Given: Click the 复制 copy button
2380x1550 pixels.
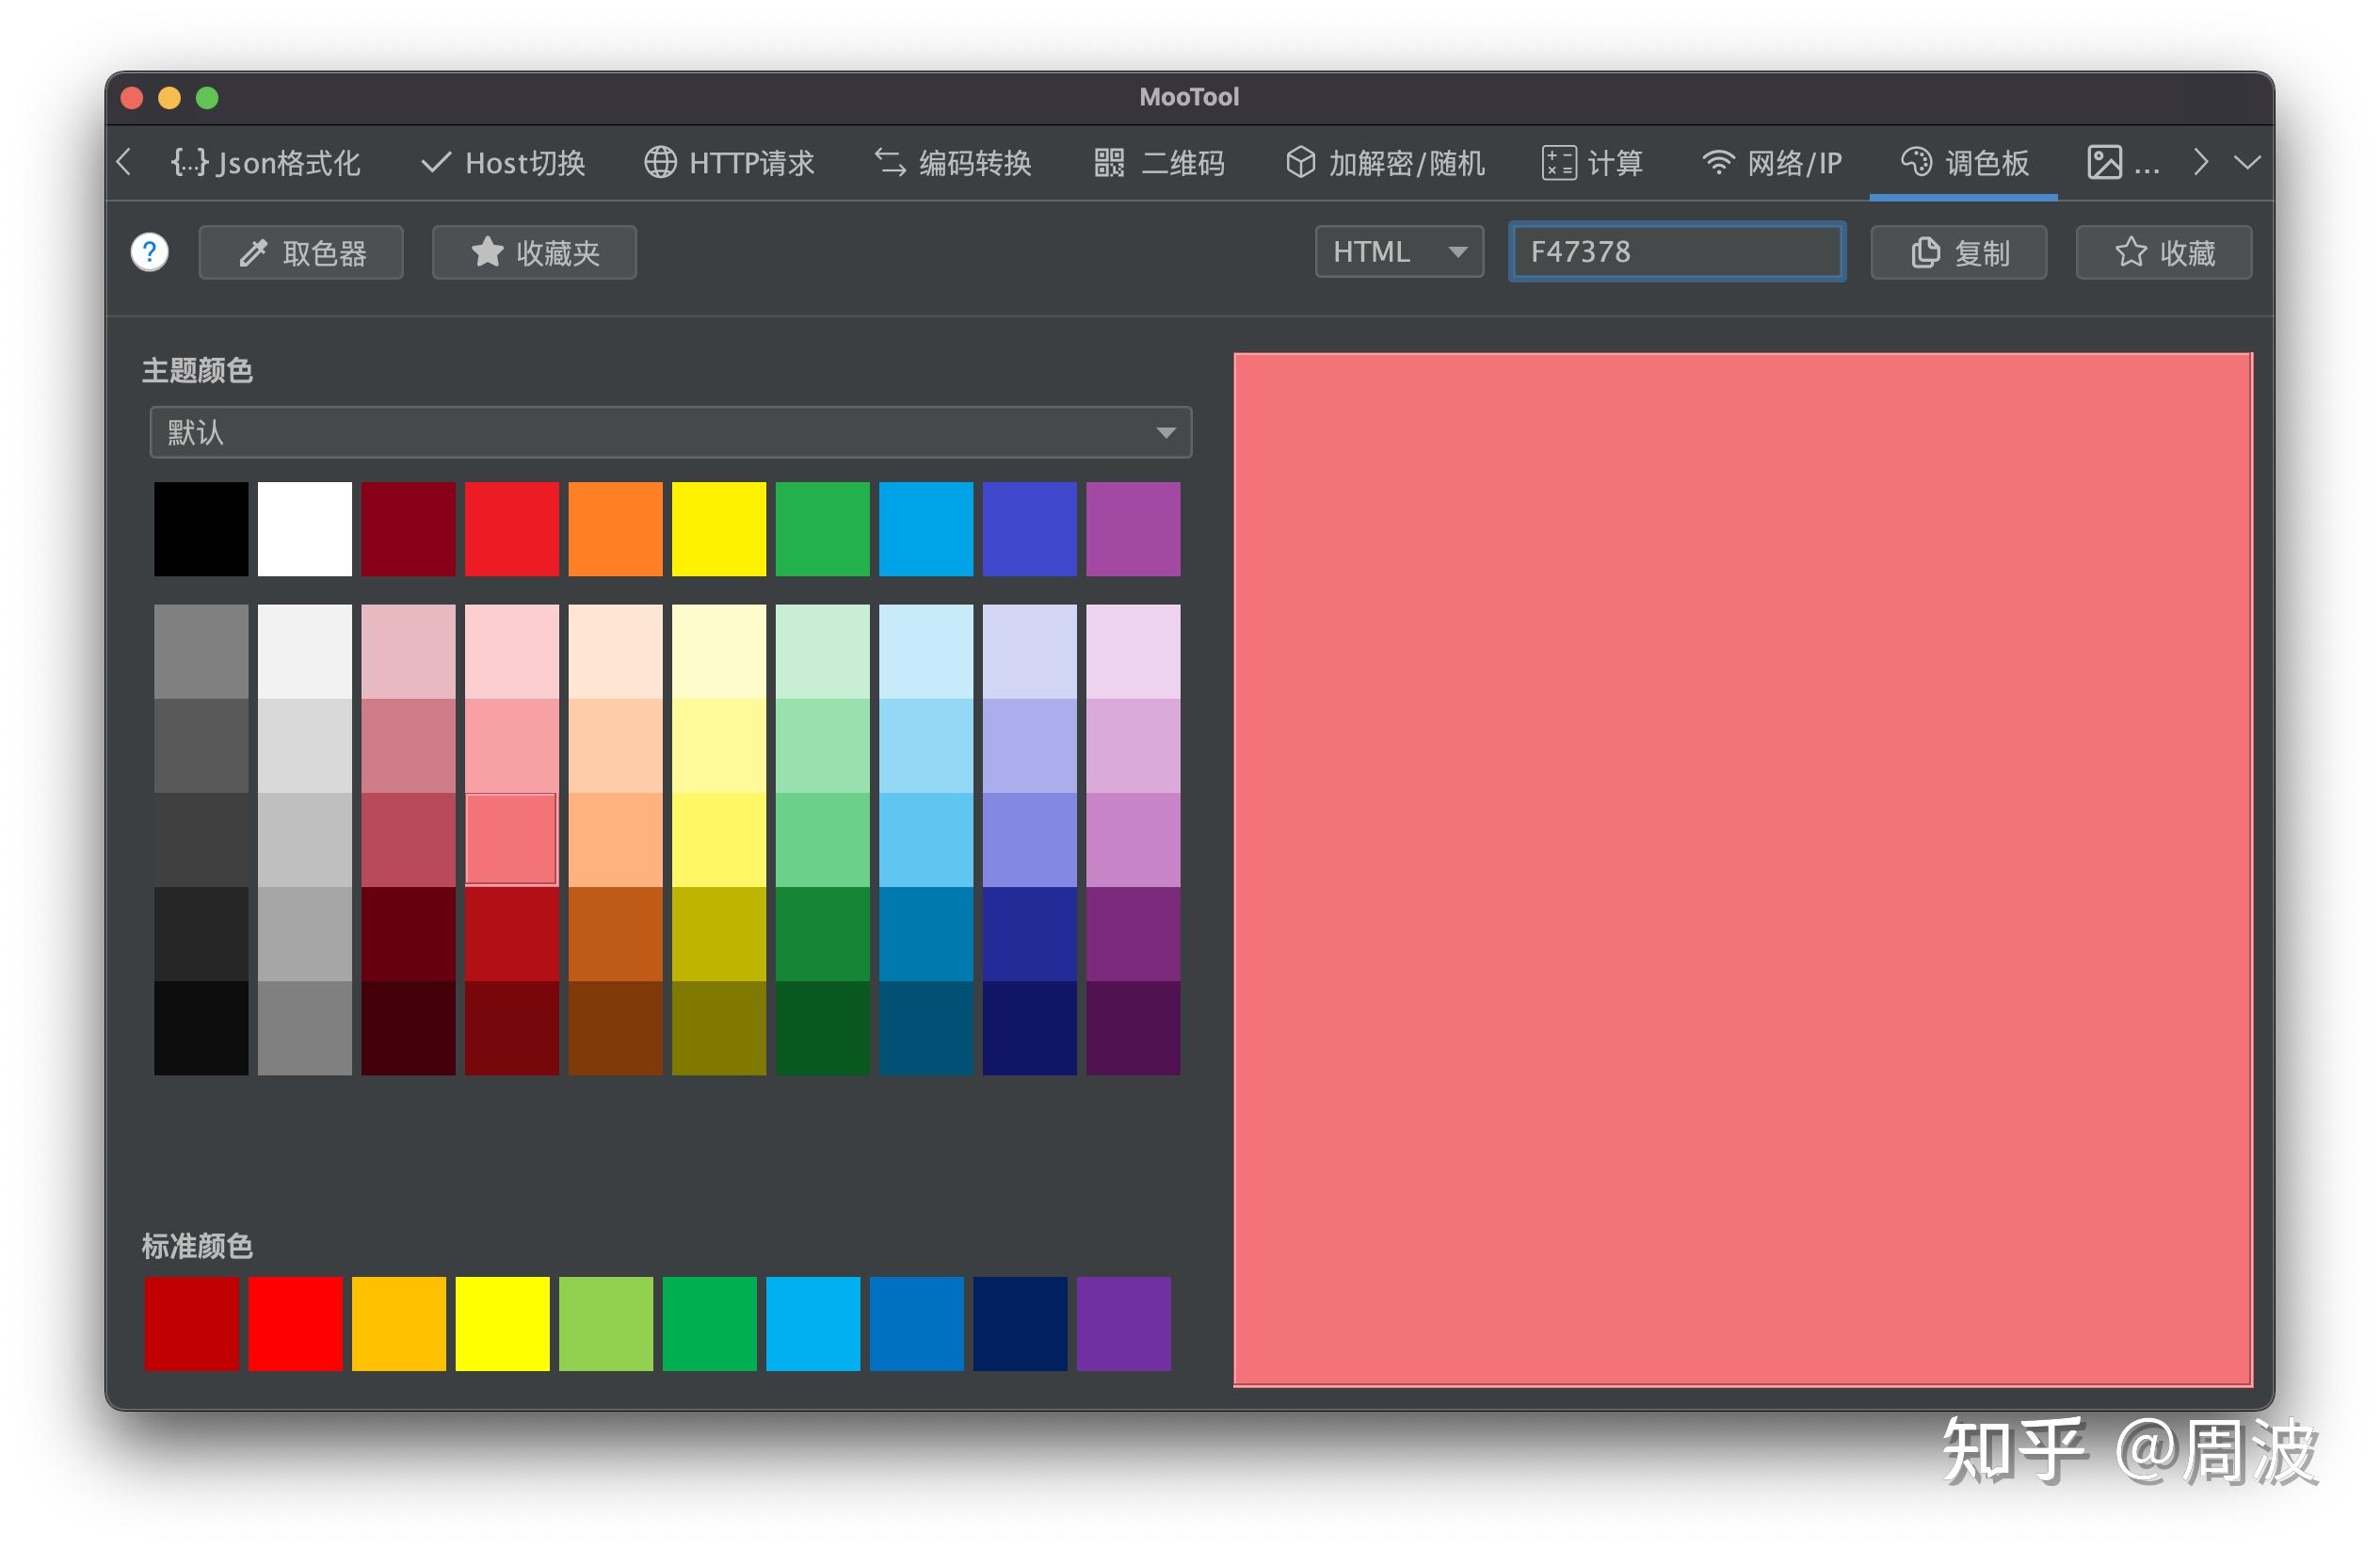Looking at the screenshot, I should (1958, 252).
